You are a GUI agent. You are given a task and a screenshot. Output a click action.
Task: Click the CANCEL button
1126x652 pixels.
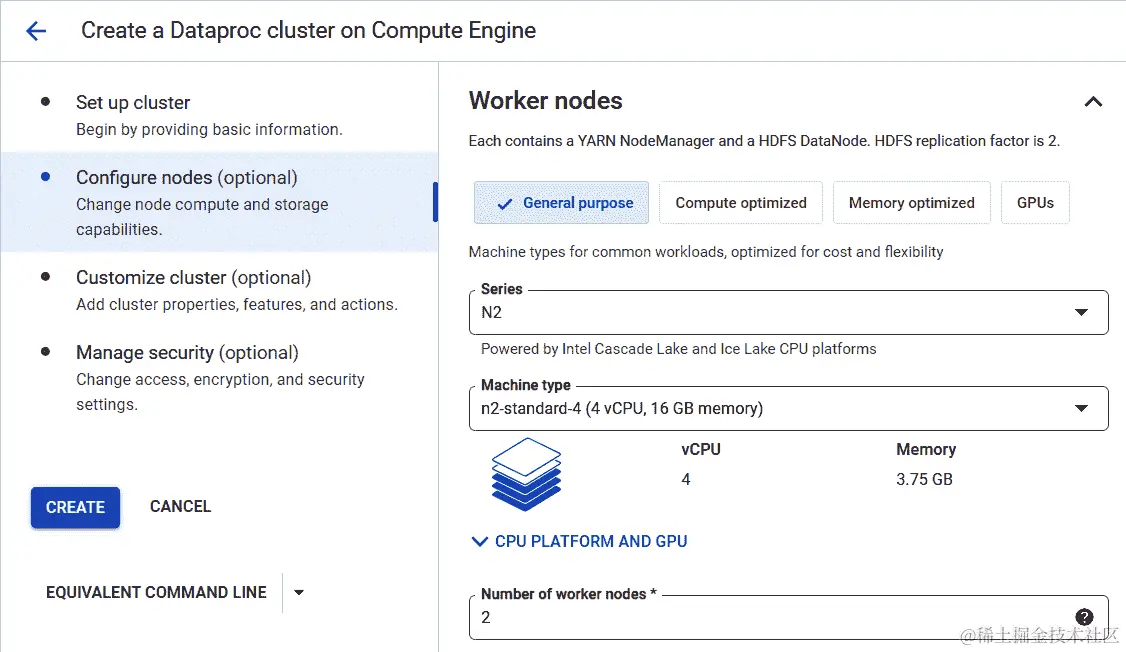click(x=180, y=506)
